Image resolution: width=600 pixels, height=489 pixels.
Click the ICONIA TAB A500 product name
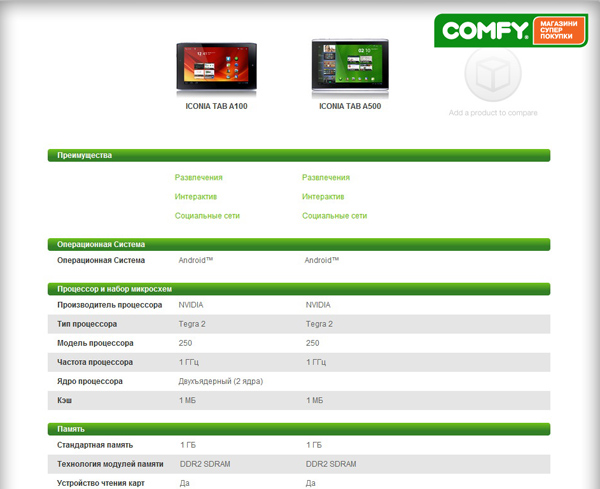coord(350,106)
